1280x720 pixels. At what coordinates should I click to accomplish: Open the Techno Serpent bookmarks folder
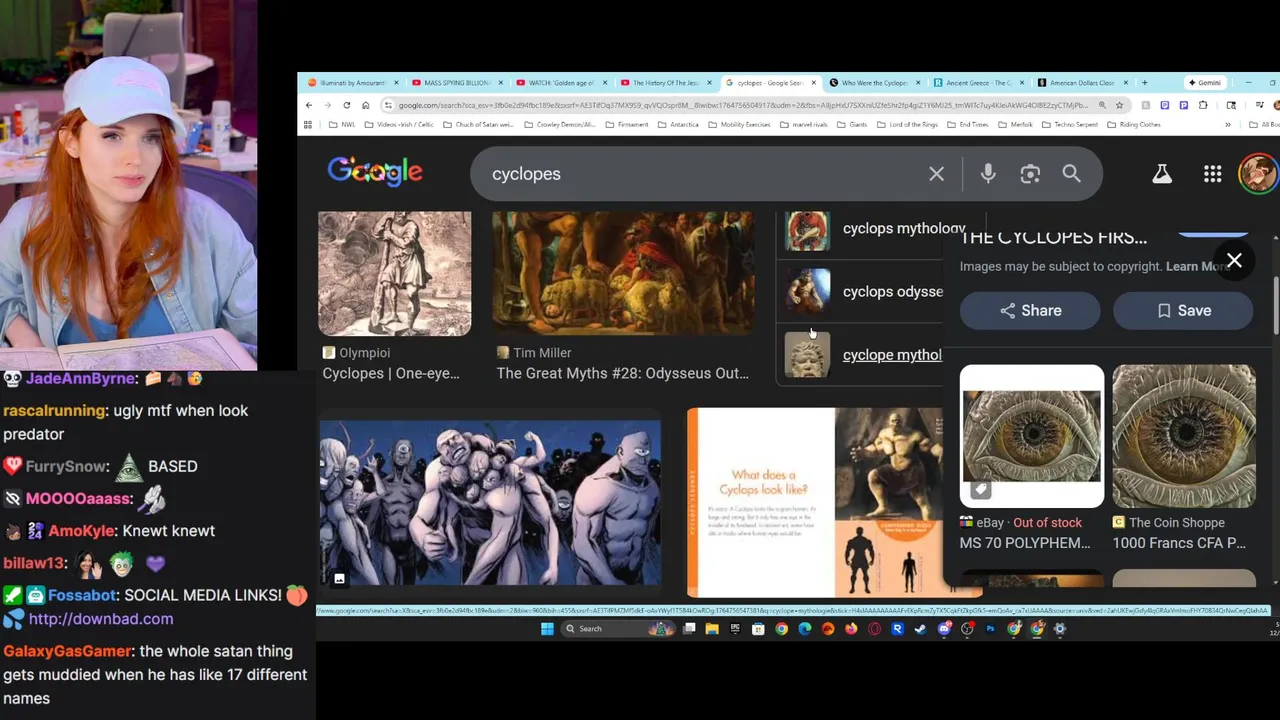point(1069,125)
